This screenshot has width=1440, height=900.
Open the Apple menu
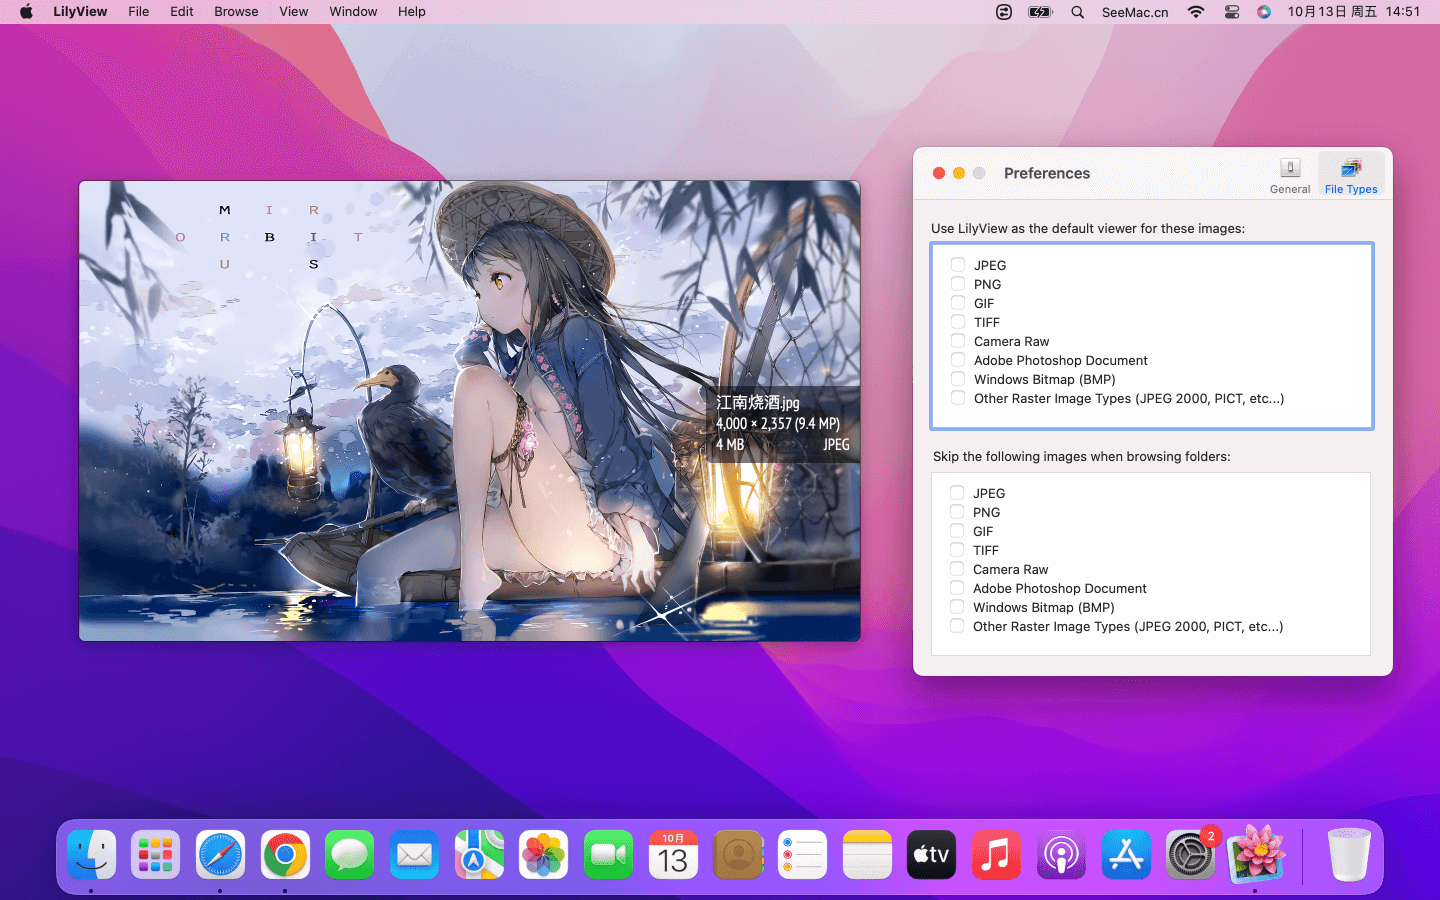(26, 12)
